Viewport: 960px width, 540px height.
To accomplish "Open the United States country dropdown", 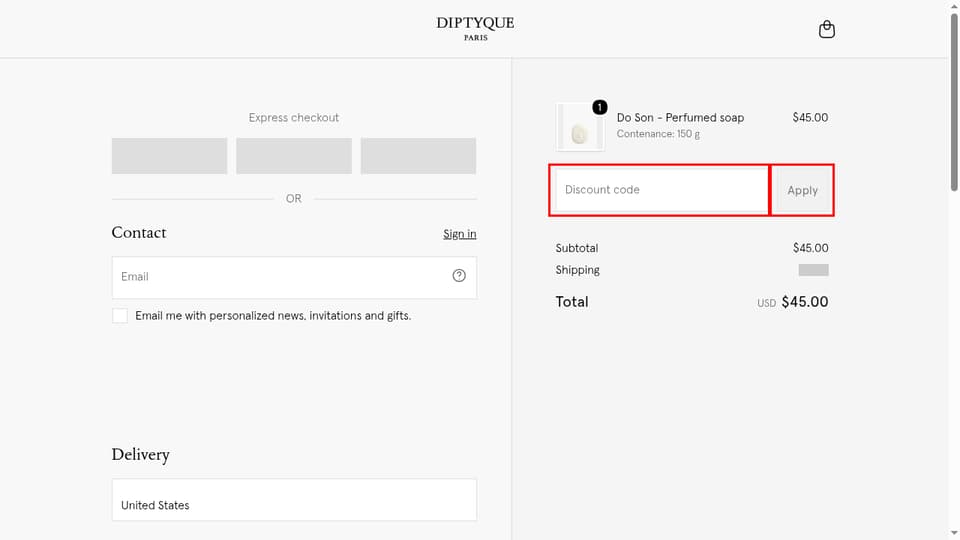I will click(x=294, y=500).
